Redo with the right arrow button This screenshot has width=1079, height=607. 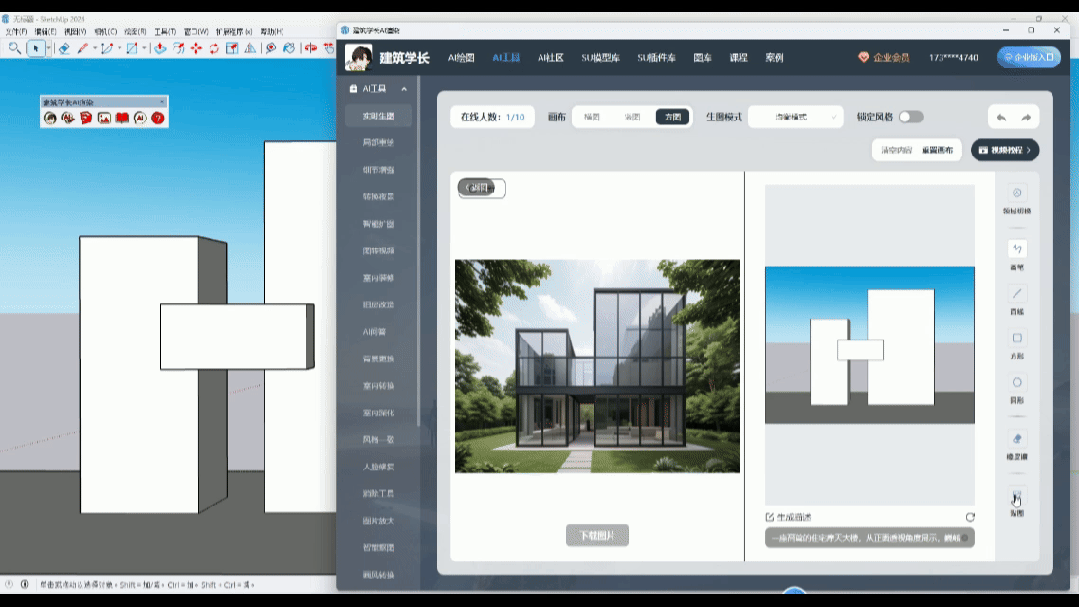[x=1026, y=117]
